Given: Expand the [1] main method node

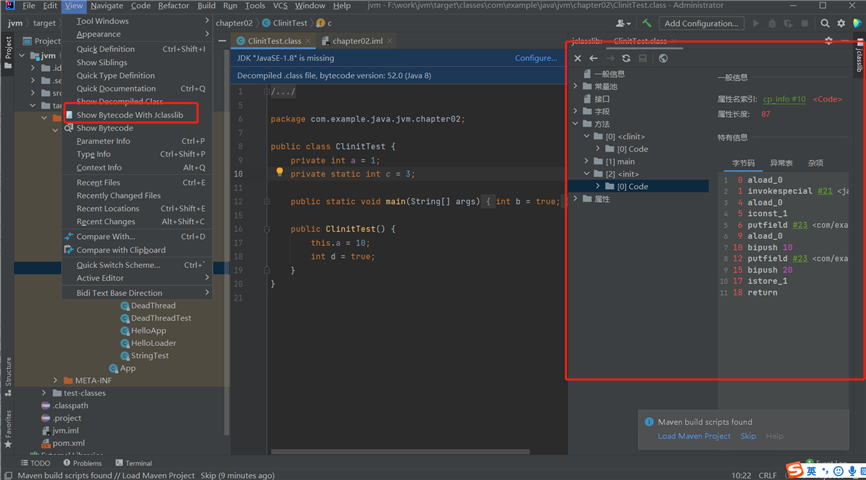Looking at the screenshot, I should pyautogui.click(x=587, y=161).
